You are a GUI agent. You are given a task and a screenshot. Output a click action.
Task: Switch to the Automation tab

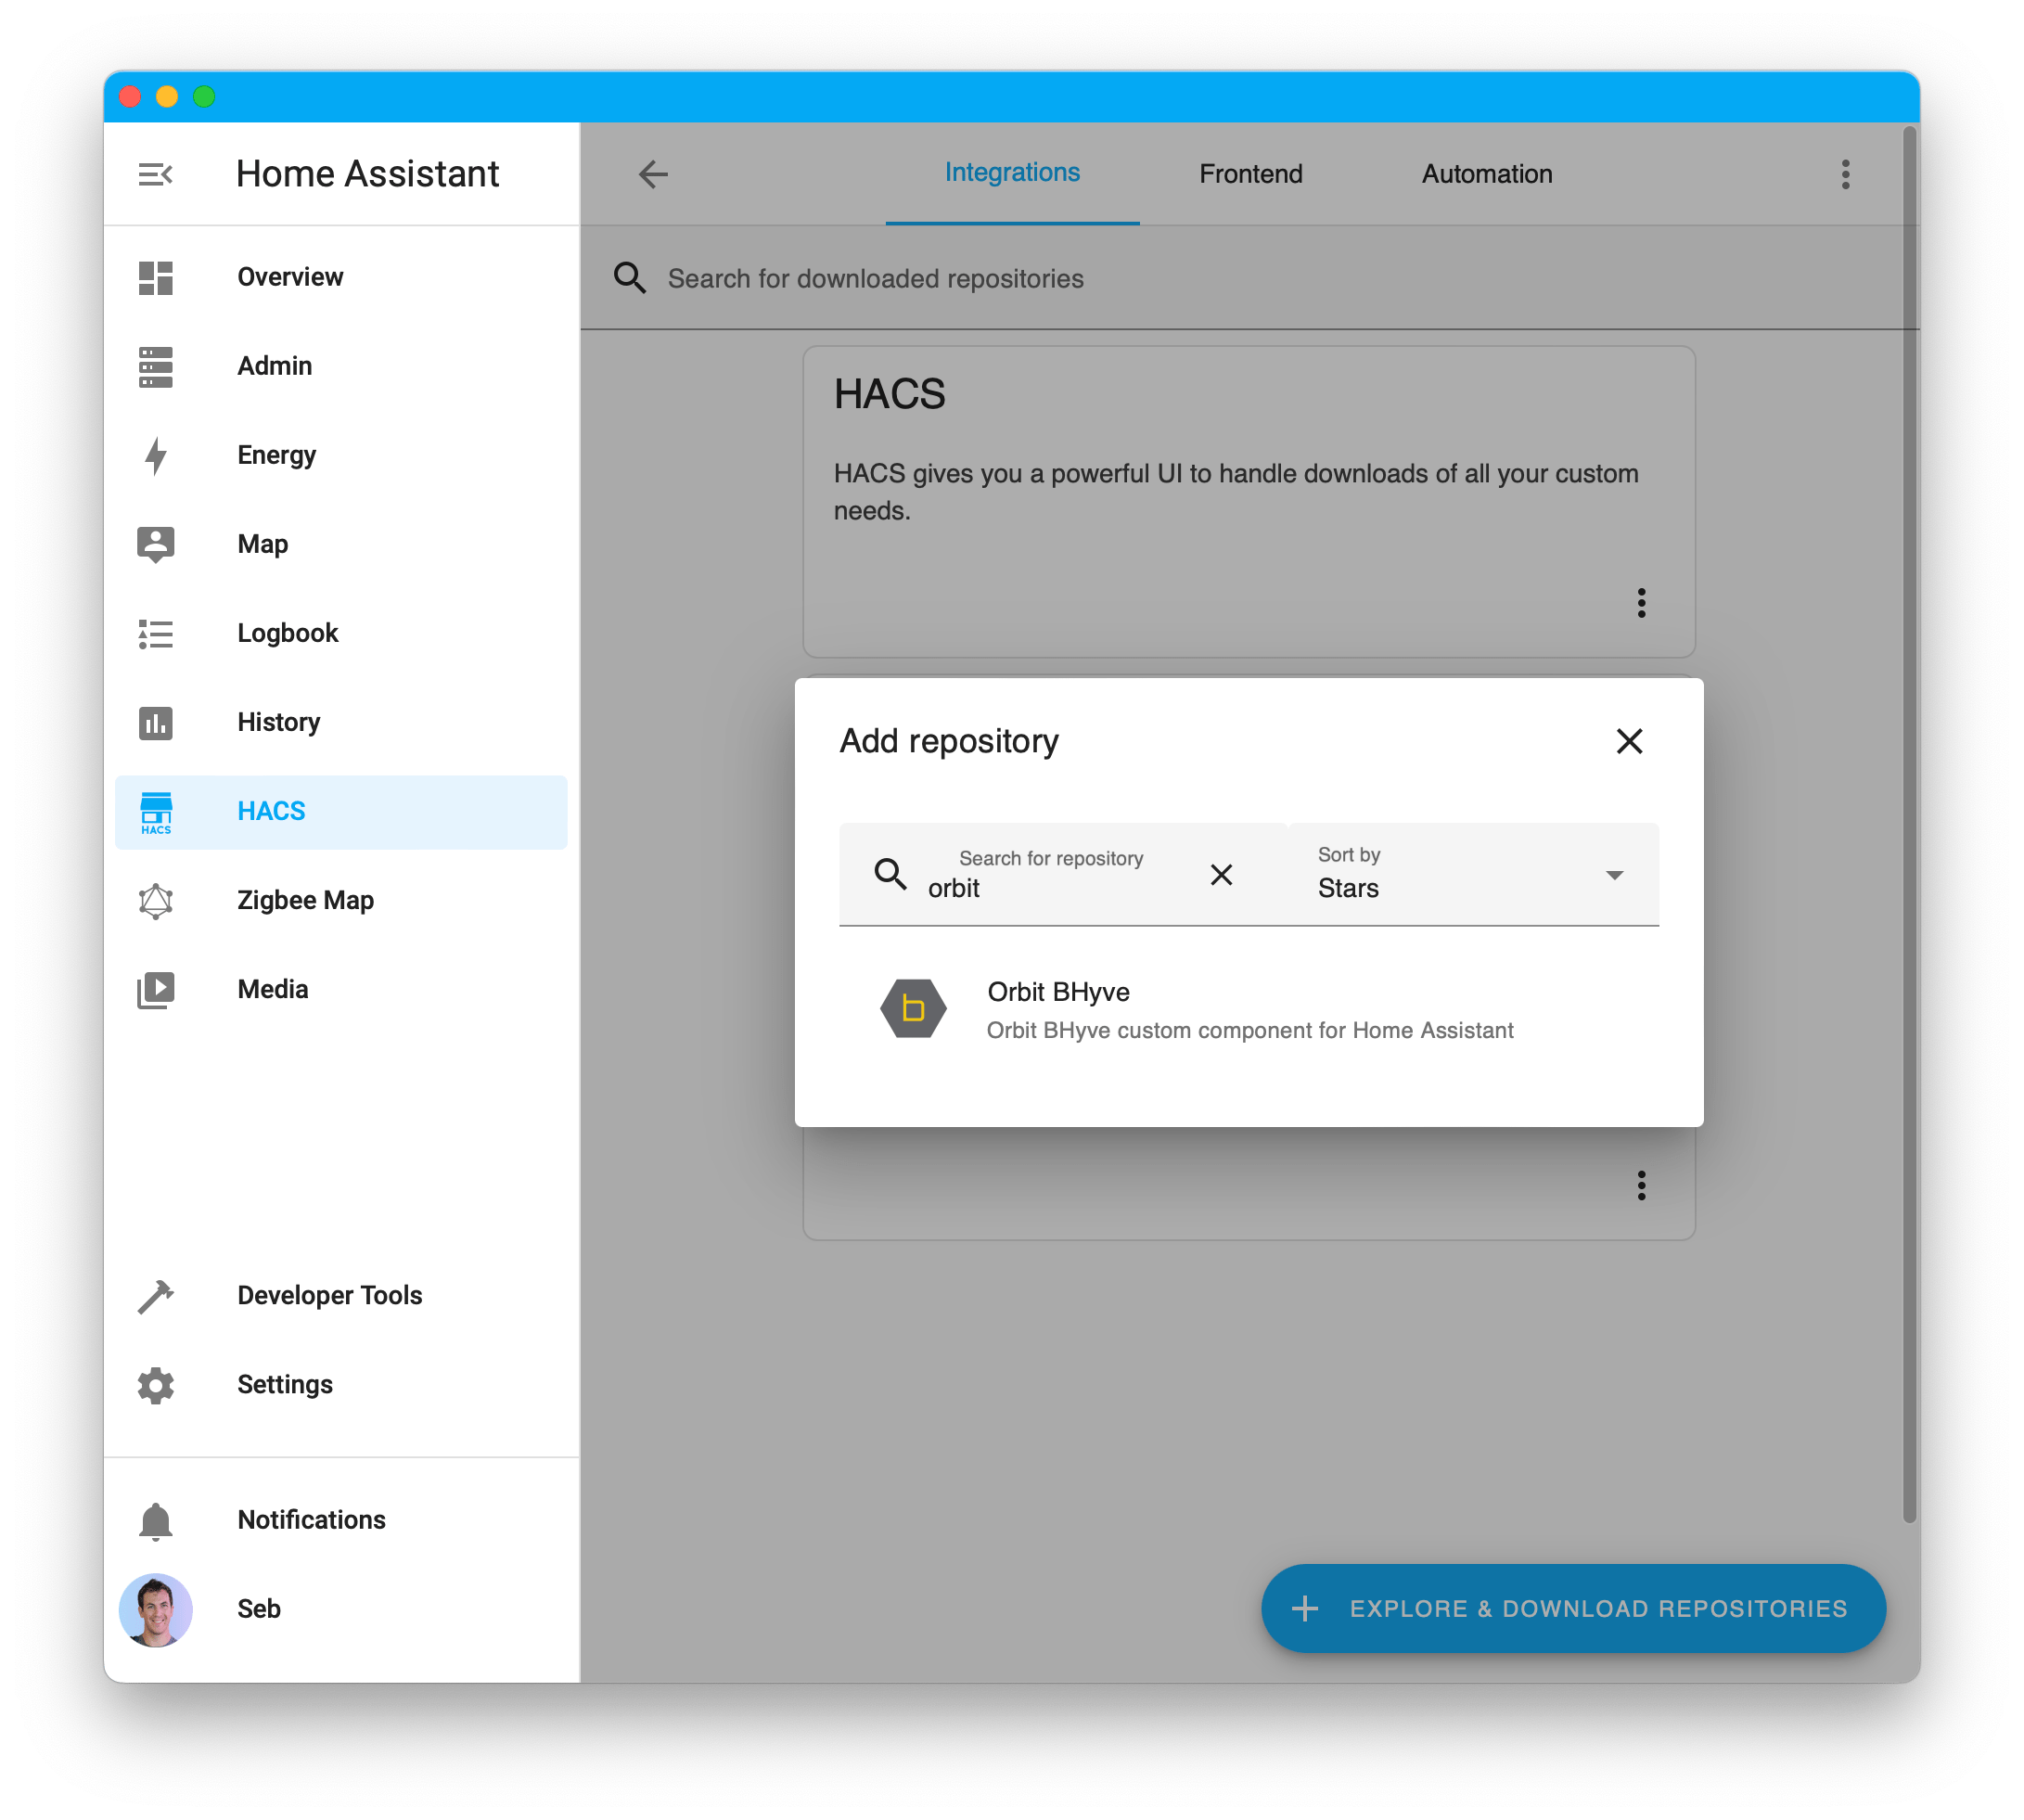(1486, 173)
